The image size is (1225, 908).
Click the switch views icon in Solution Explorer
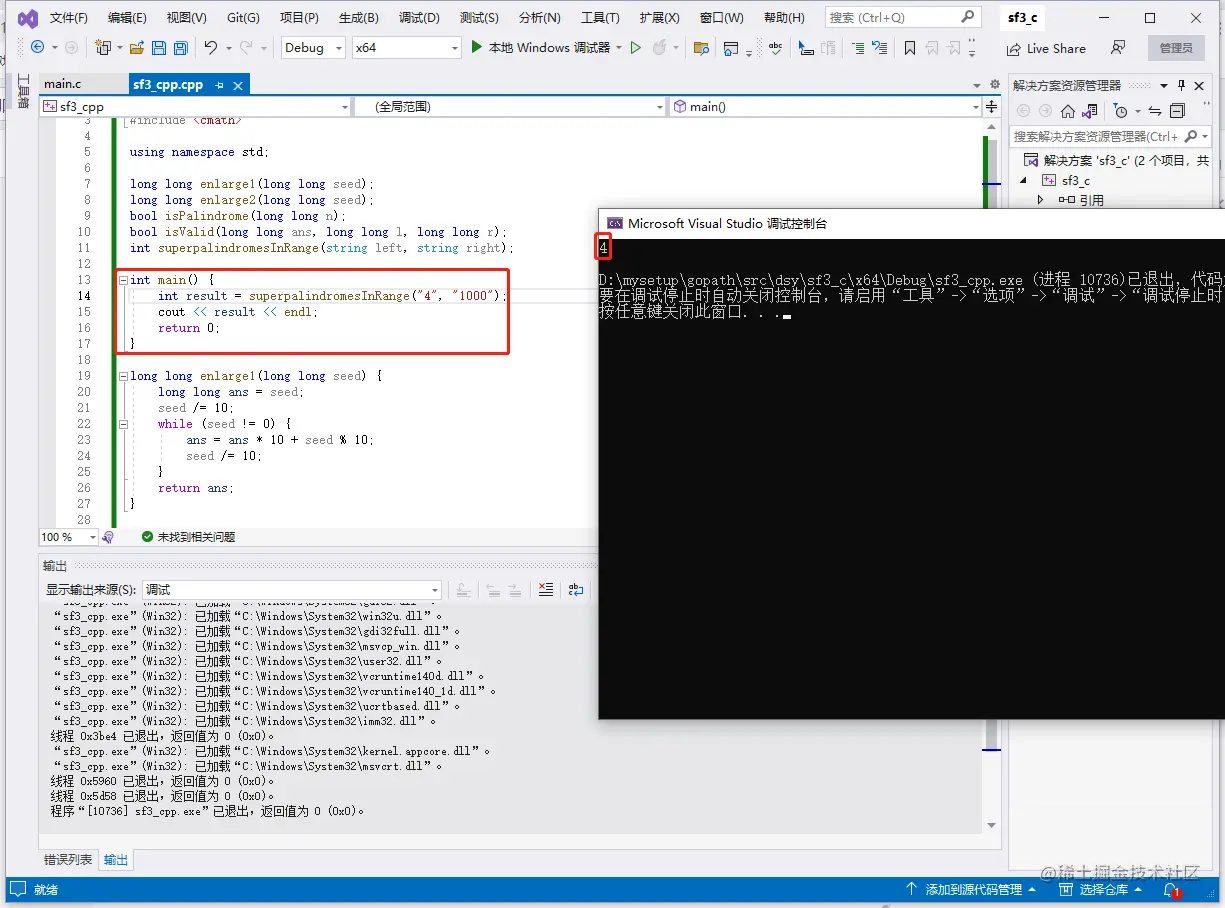coord(1089,111)
